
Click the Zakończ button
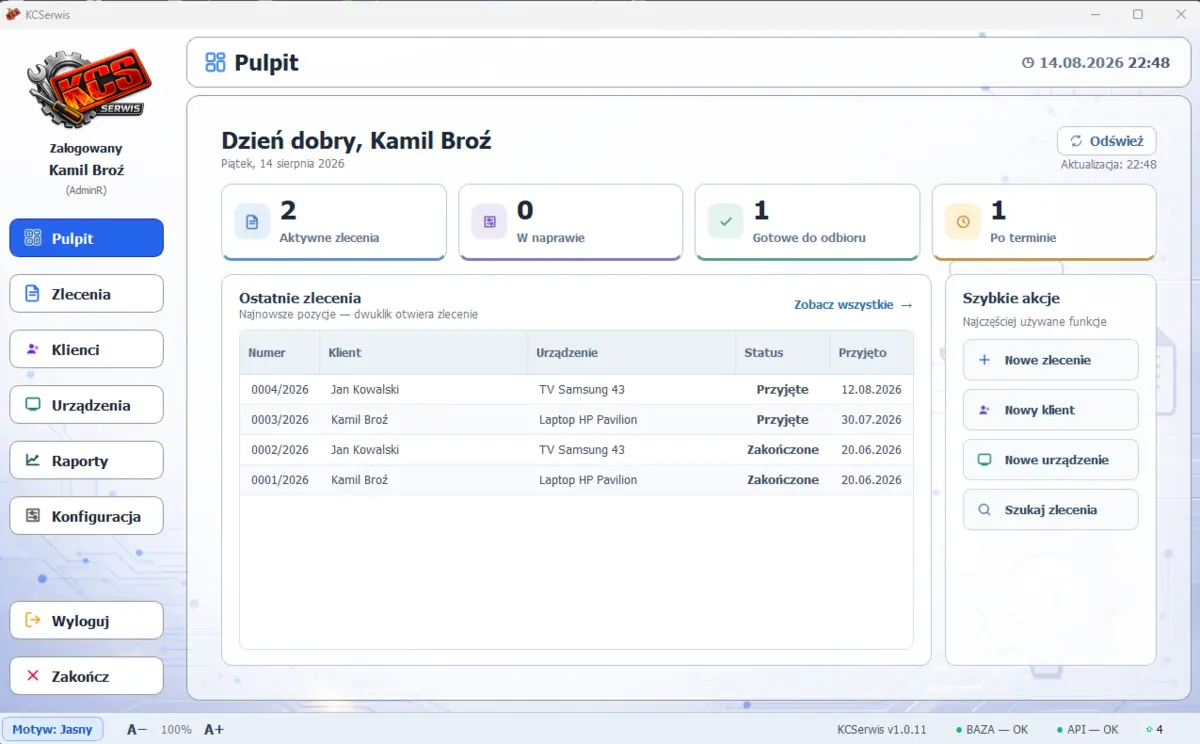(87, 676)
